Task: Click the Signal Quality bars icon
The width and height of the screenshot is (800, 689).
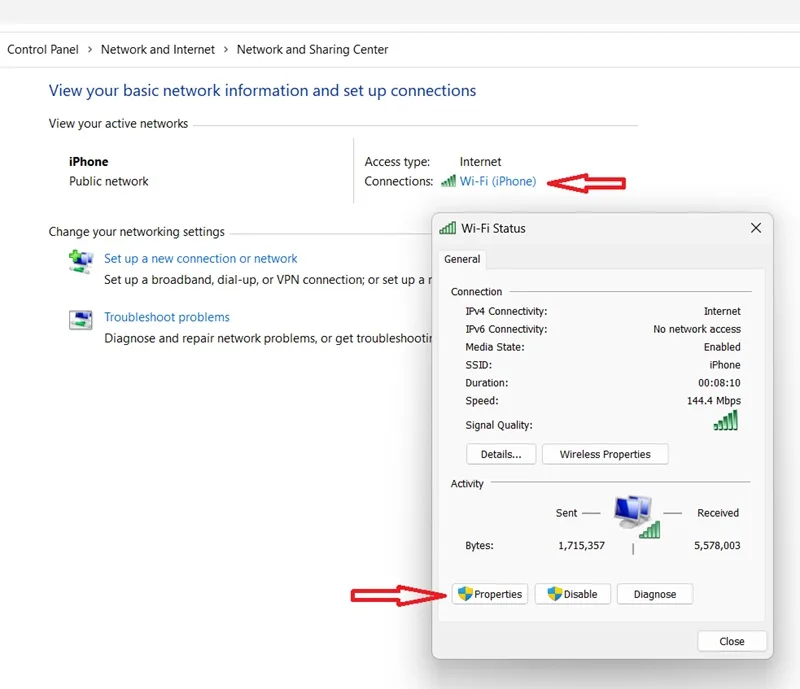Action: coord(726,420)
